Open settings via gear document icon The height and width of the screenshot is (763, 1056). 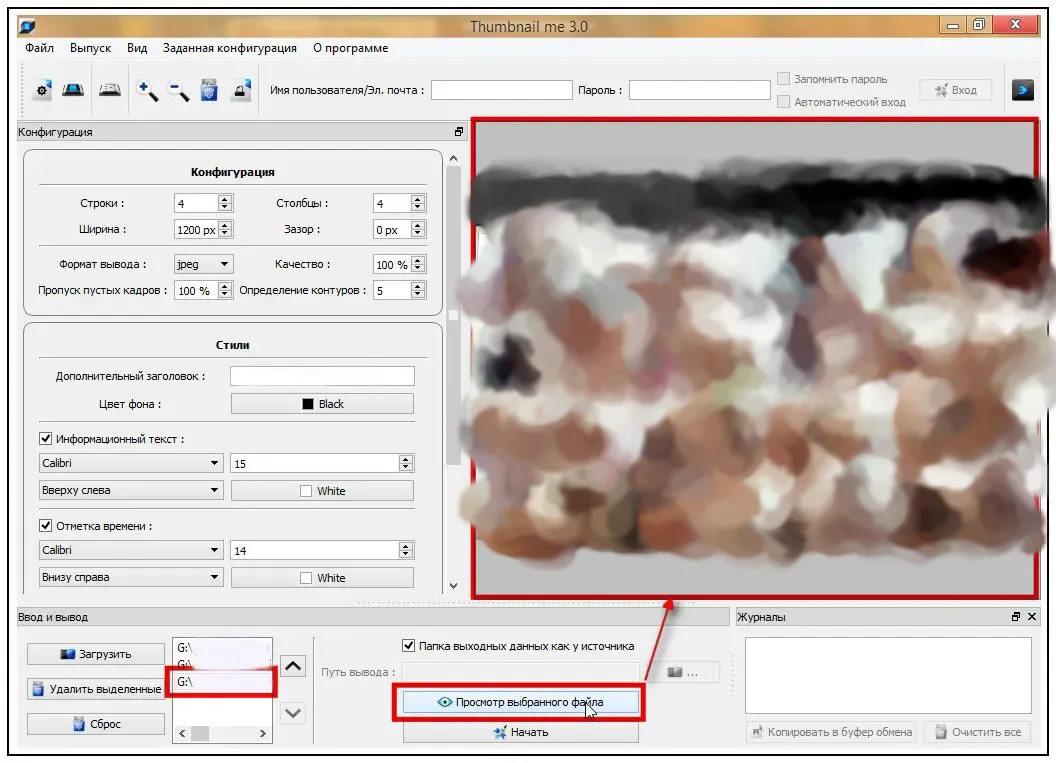(x=42, y=90)
